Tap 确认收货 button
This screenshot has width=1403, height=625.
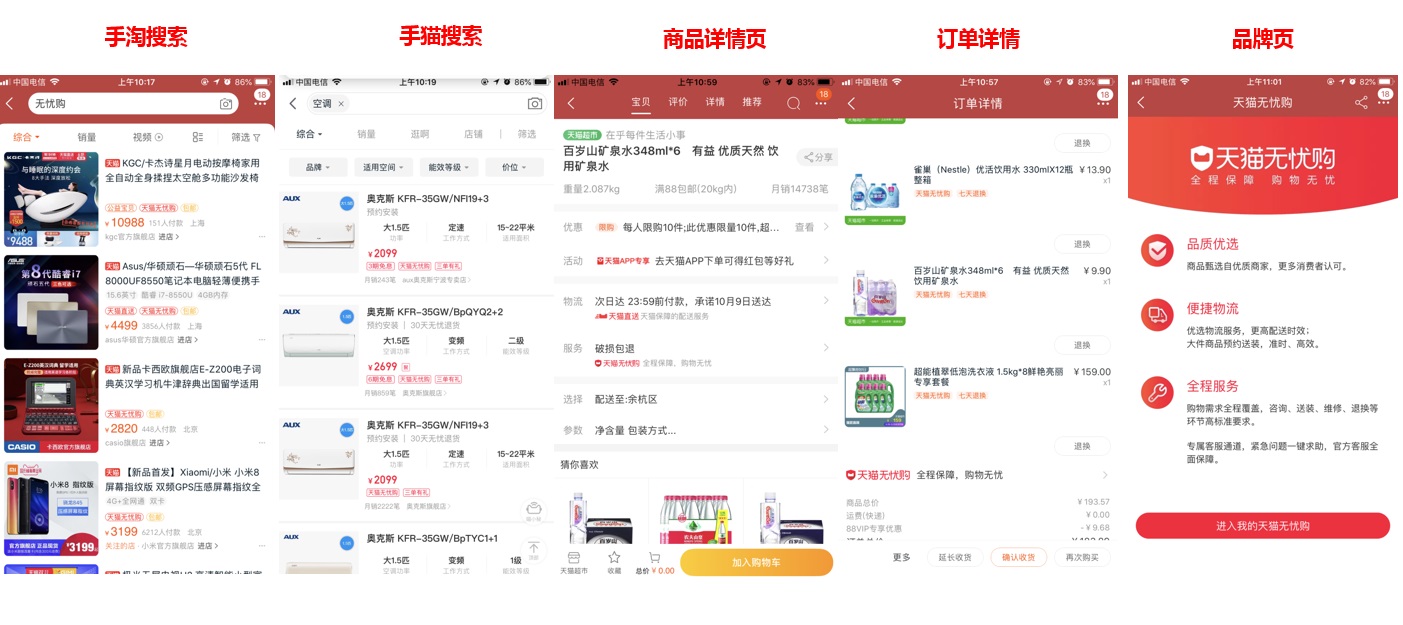pyautogui.click(x=1019, y=557)
